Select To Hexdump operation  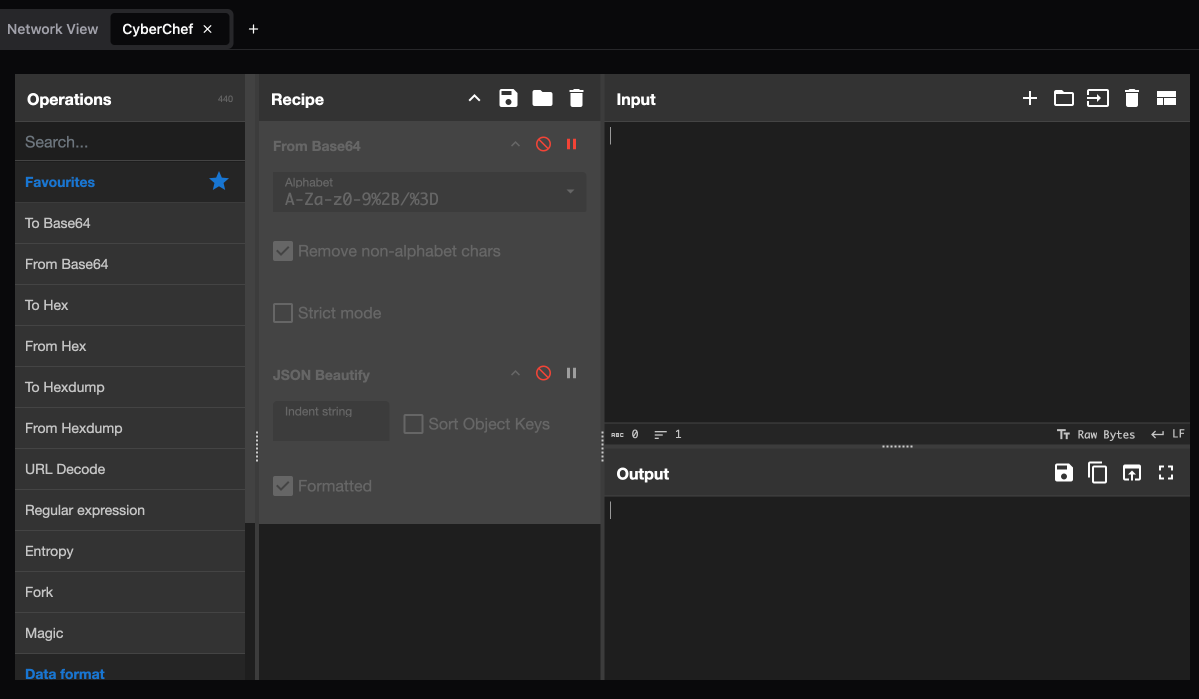(130, 387)
